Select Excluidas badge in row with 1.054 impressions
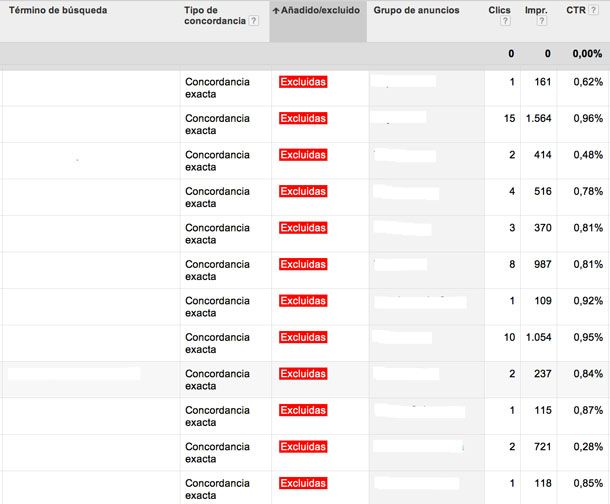Viewport: 610px width, 504px height. pos(303,337)
